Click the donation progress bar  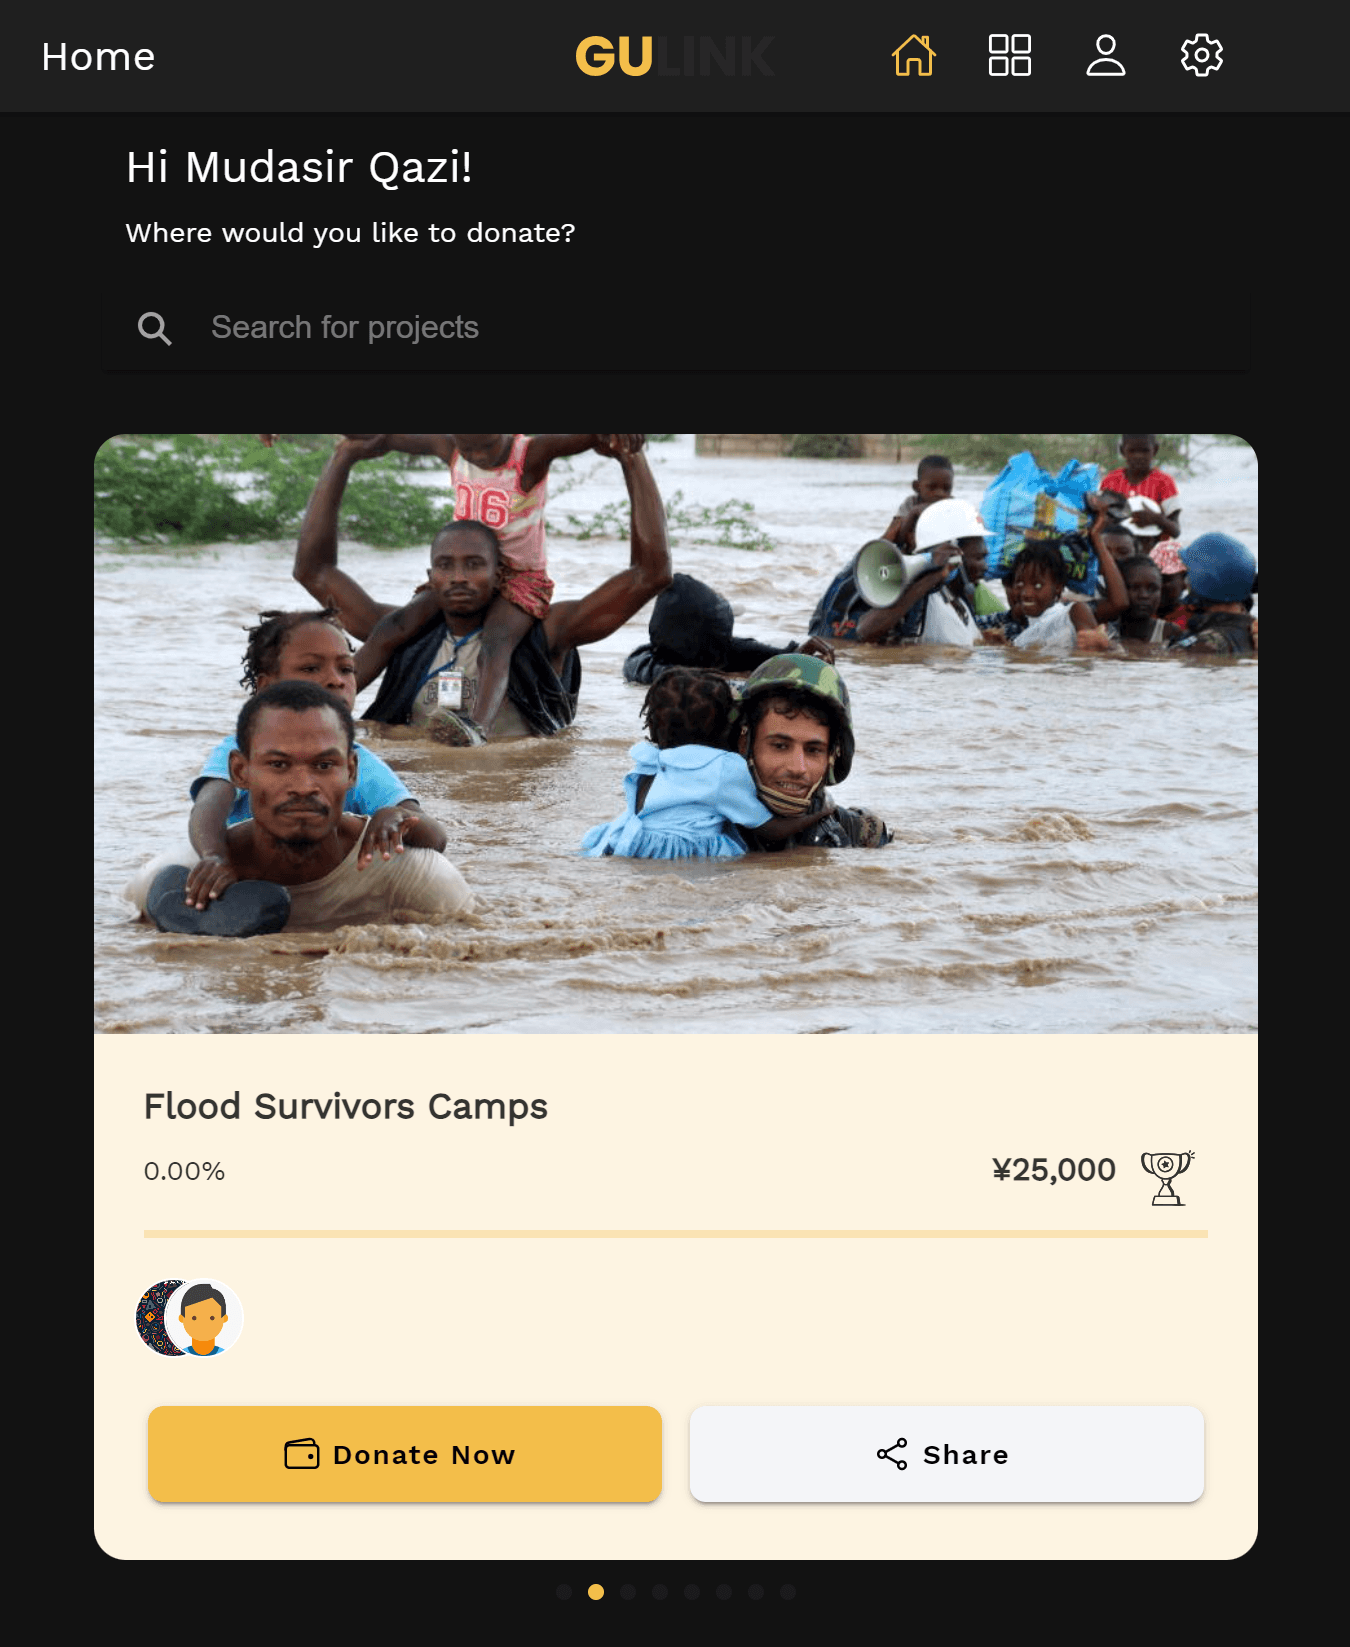tap(676, 1234)
